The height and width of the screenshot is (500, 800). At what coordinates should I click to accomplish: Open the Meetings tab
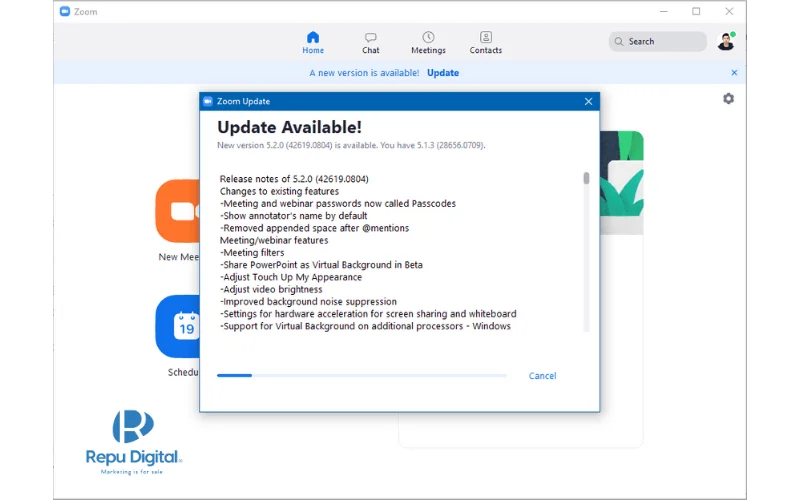tap(428, 43)
